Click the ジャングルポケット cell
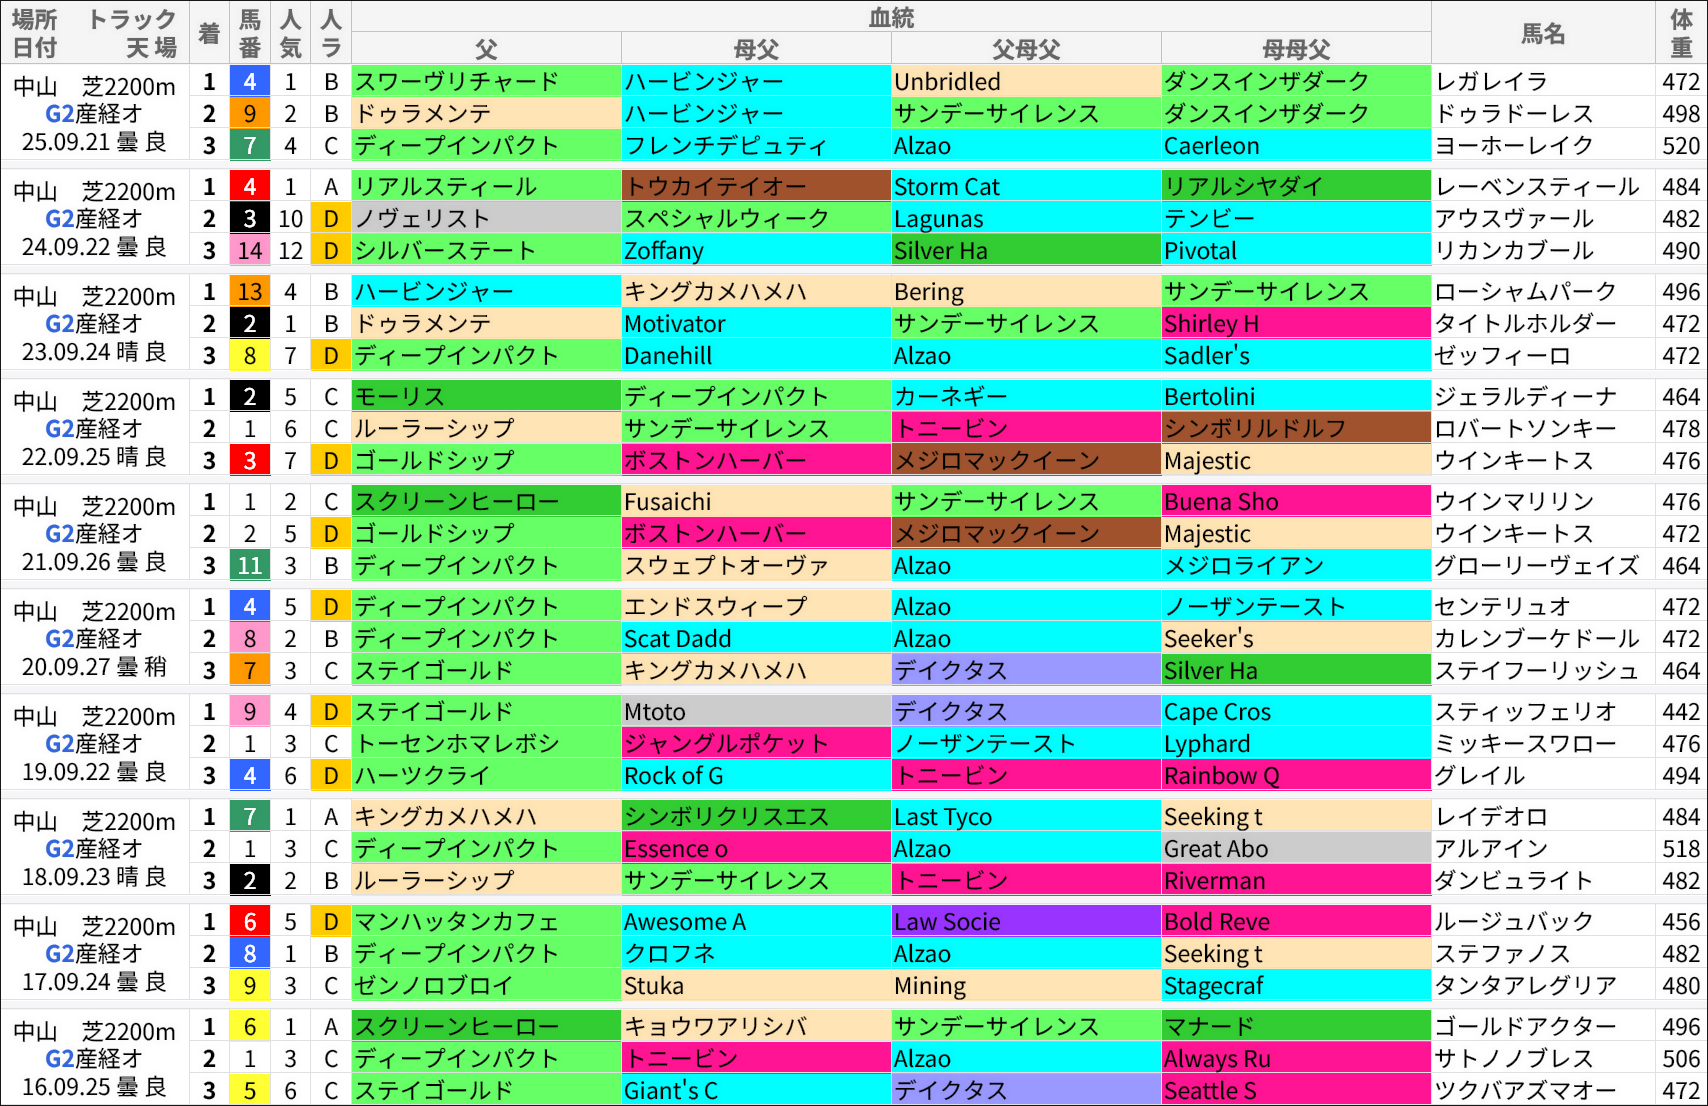Image resolution: width=1708 pixels, height=1106 pixels. tap(756, 744)
